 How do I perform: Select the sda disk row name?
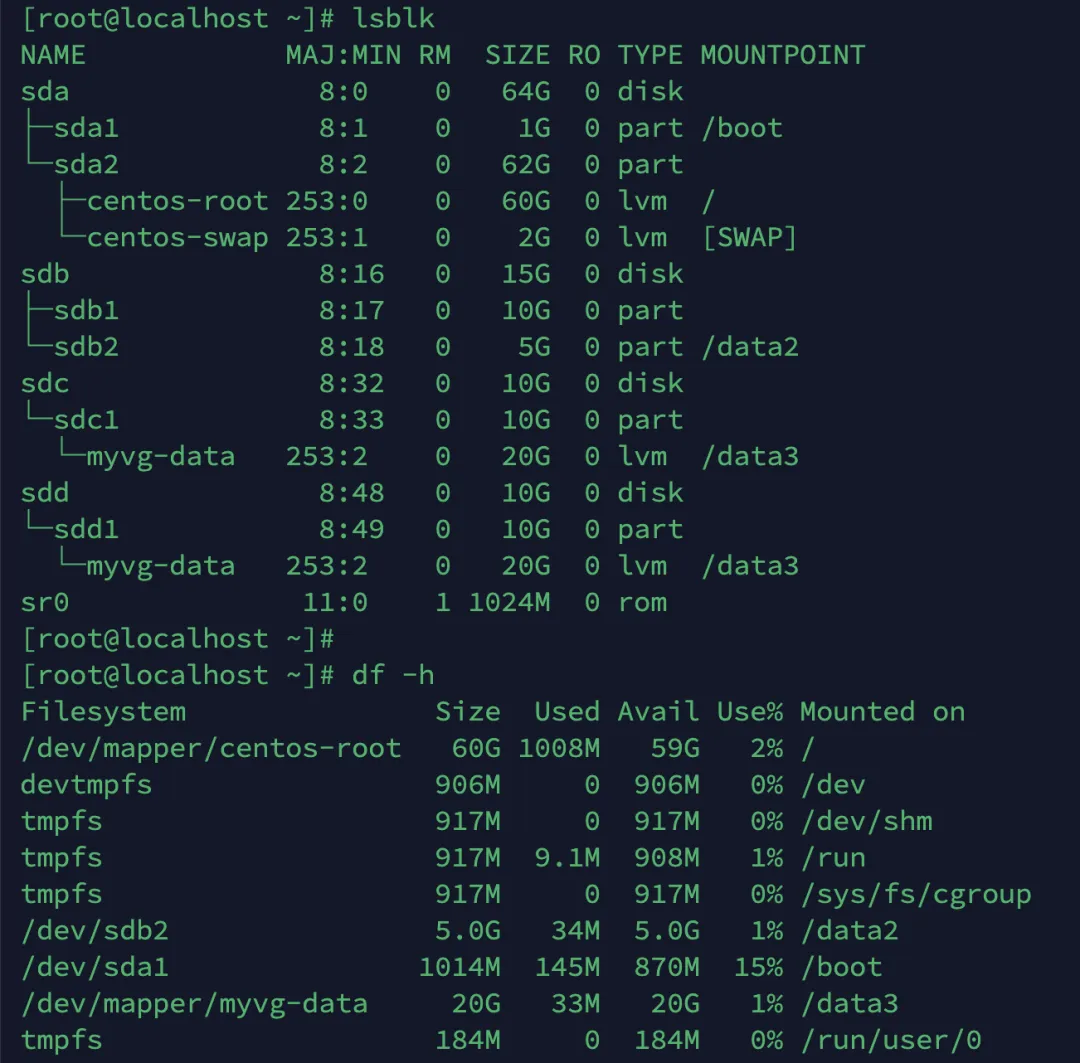(45, 92)
